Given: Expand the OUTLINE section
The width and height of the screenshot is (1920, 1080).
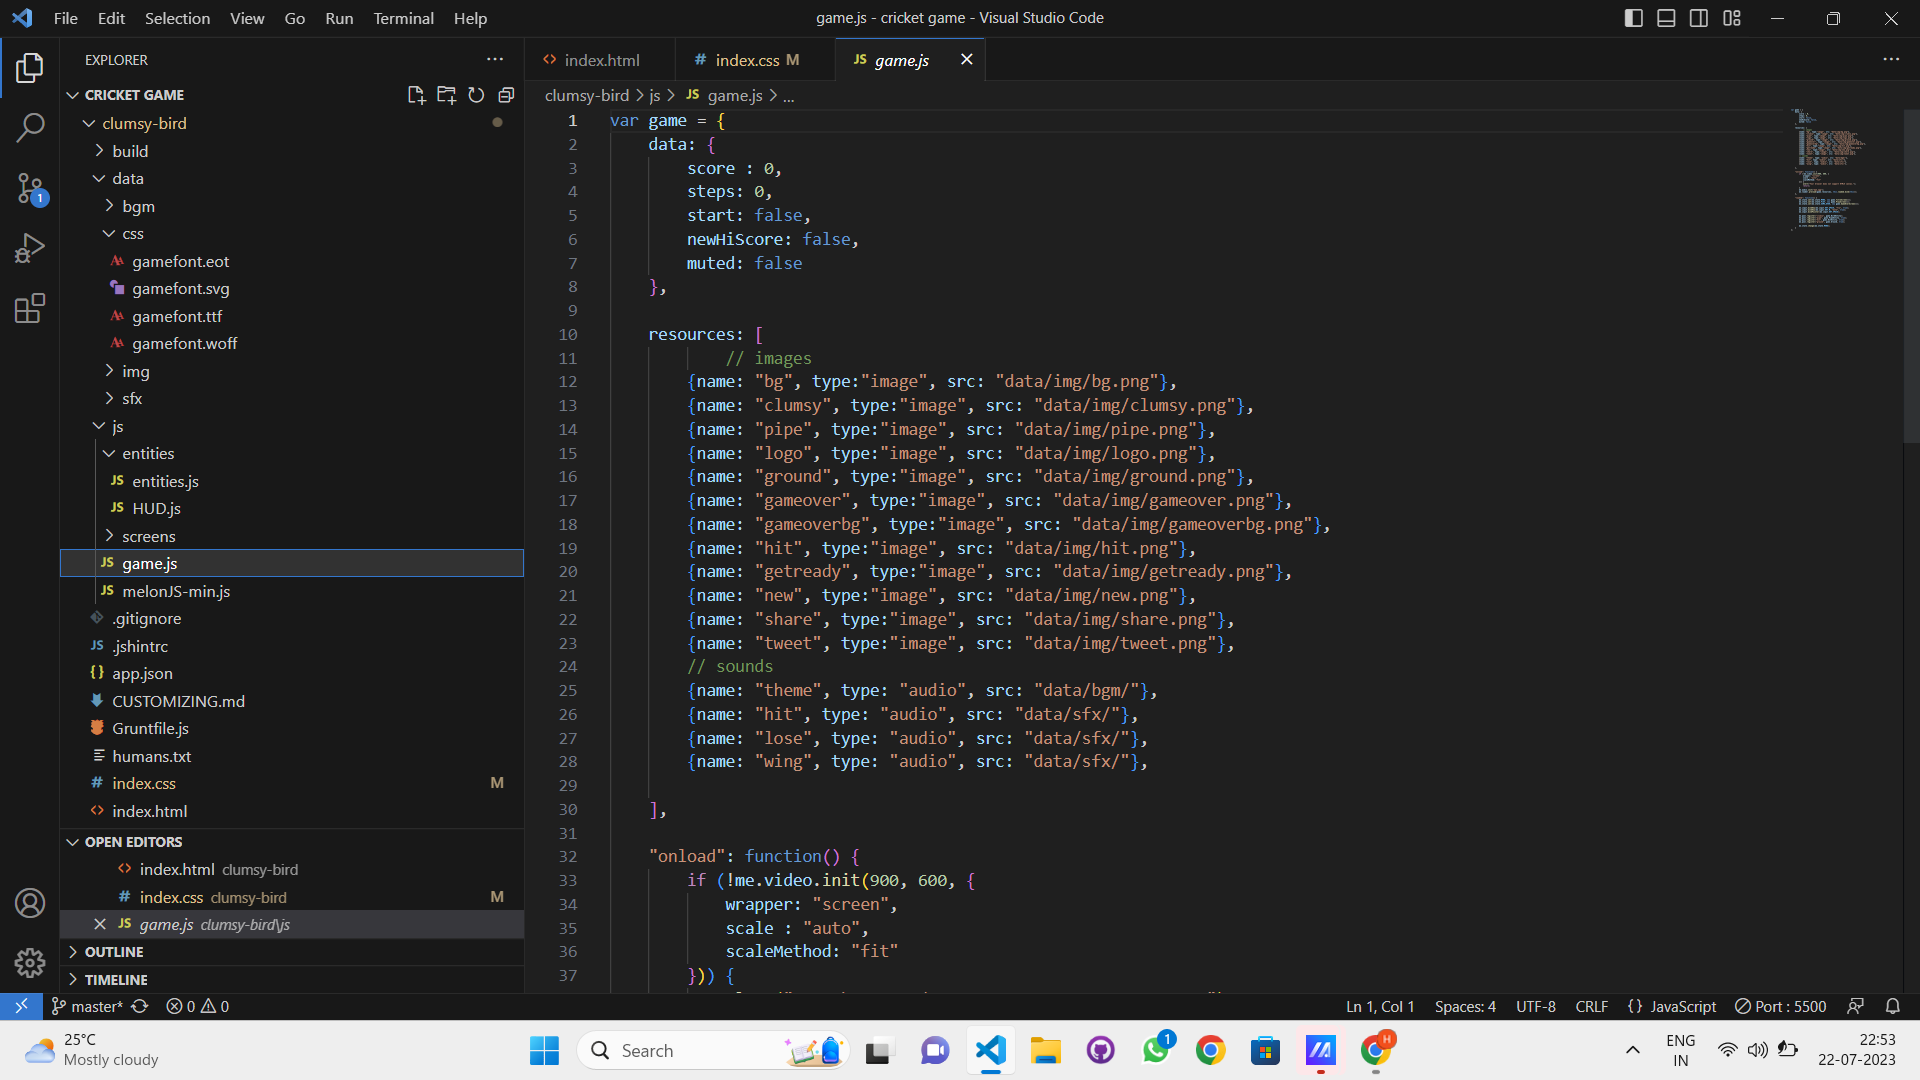Looking at the screenshot, I should tap(114, 952).
